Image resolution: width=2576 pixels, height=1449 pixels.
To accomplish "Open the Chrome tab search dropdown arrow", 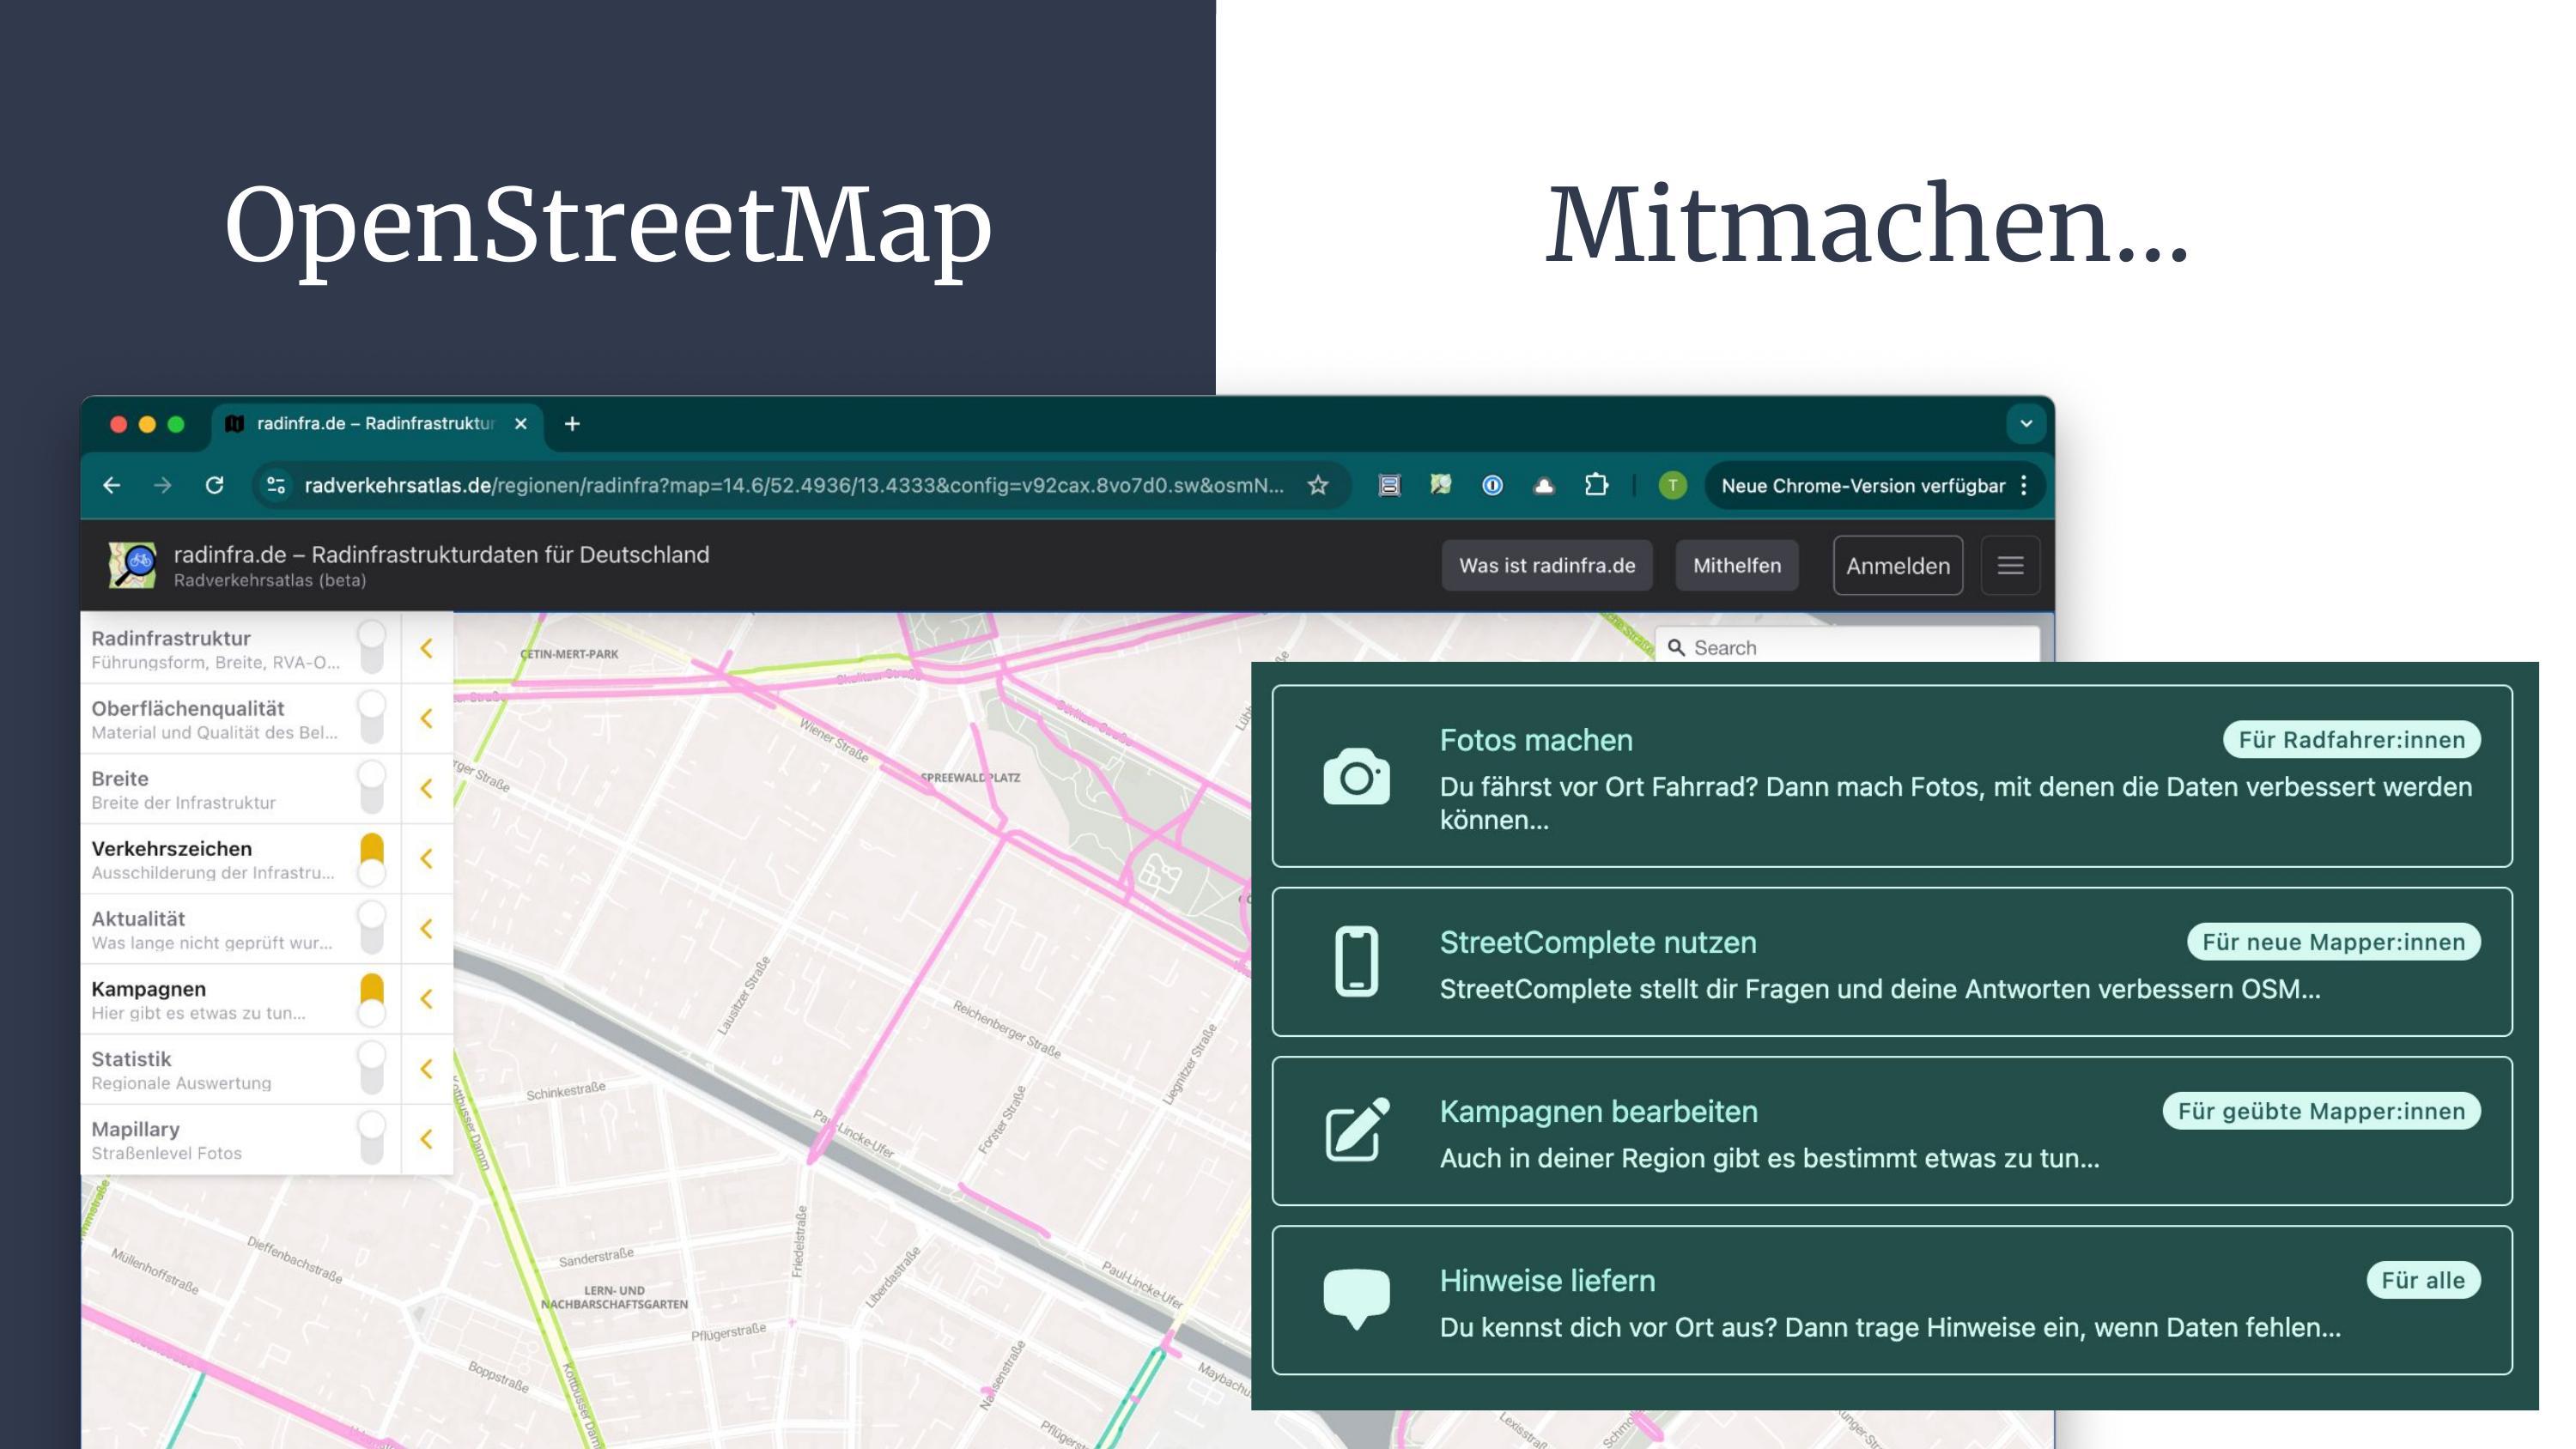I will tap(2026, 424).
